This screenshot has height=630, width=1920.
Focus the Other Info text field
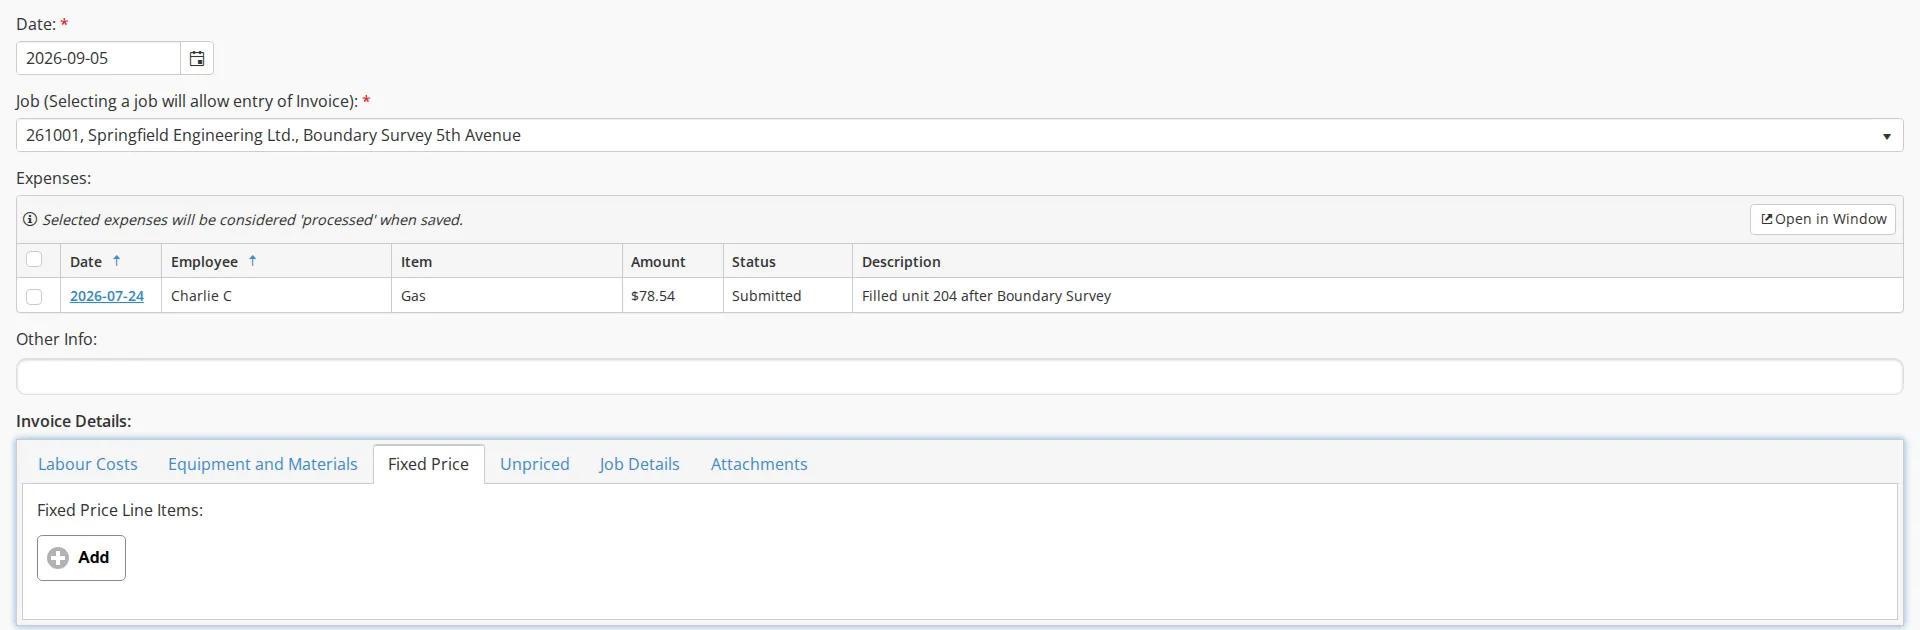click(959, 377)
